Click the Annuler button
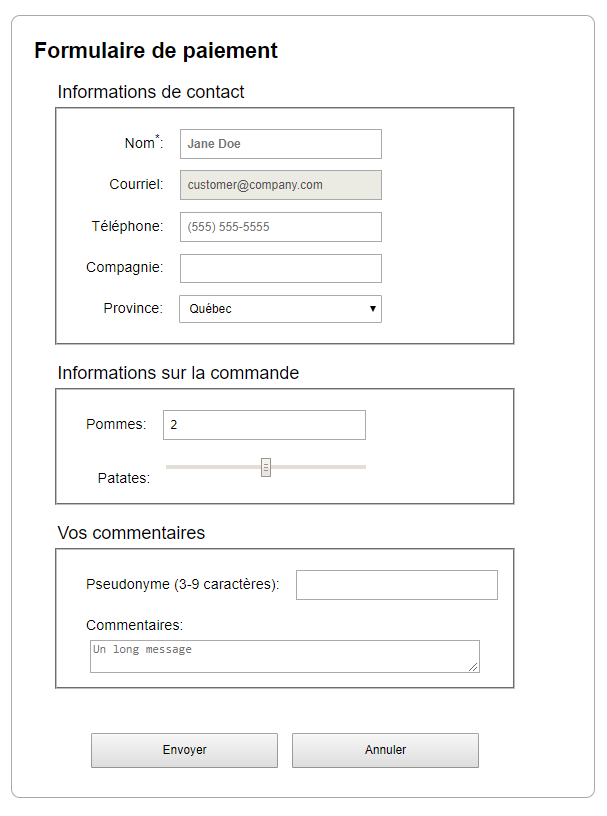The height and width of the screenshot is (816, 607). pos(385,750)
